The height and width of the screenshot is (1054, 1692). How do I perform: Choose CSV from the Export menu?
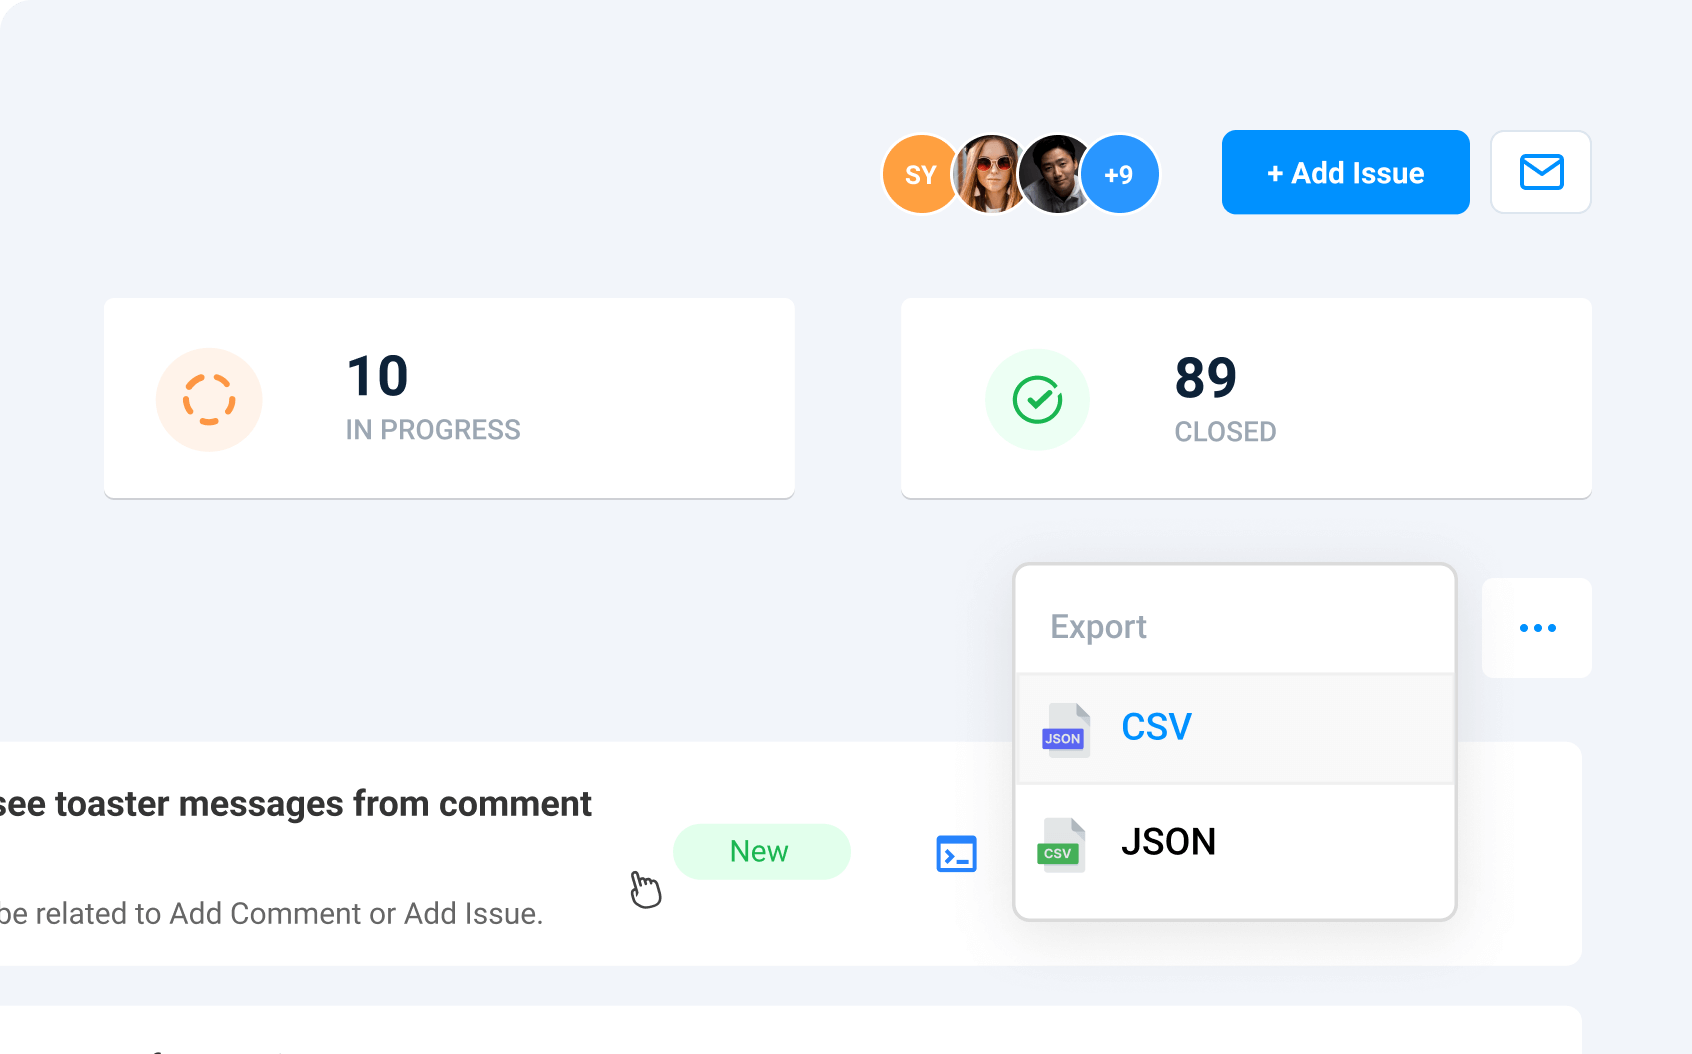1156,727
